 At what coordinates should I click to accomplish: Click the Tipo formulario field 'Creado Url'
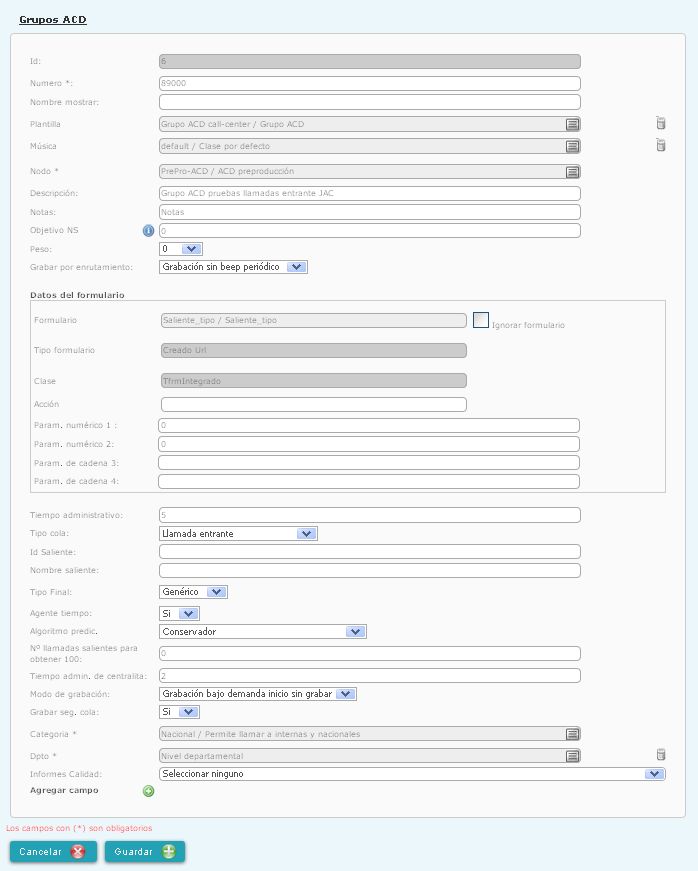coord(314,351)
